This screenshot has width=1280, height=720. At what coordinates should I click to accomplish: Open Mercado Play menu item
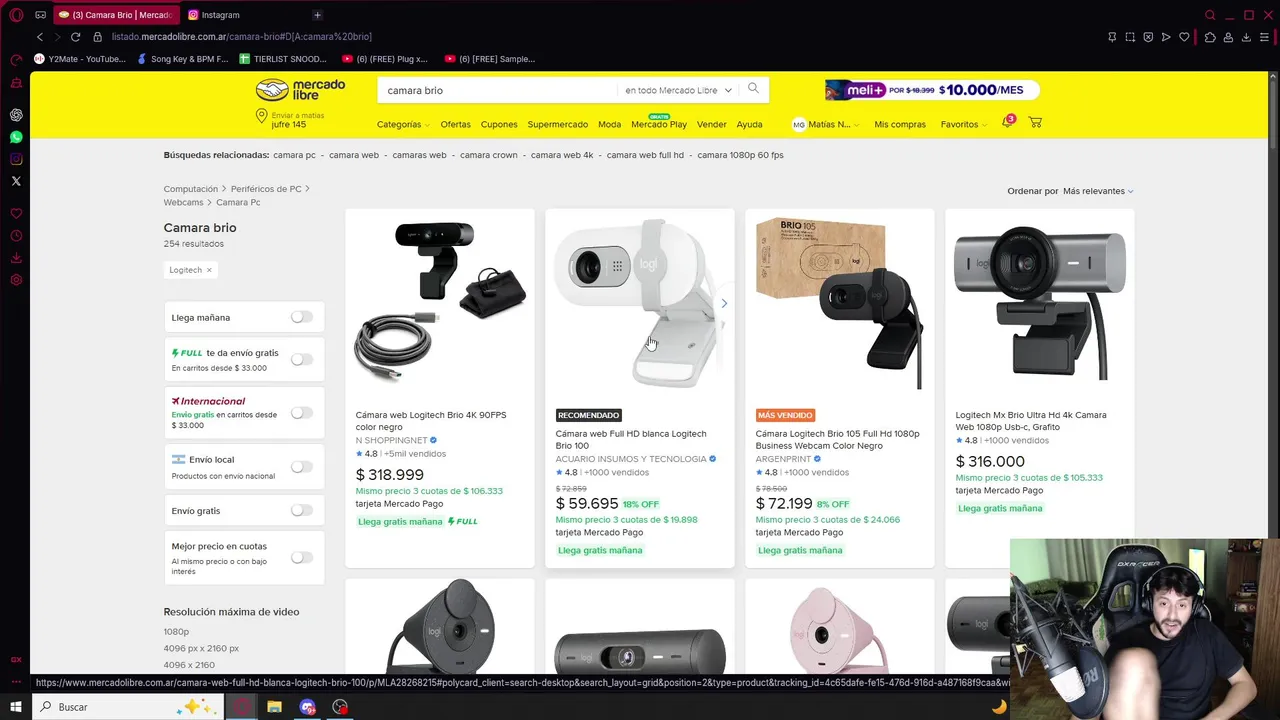(x=659, y=125)
